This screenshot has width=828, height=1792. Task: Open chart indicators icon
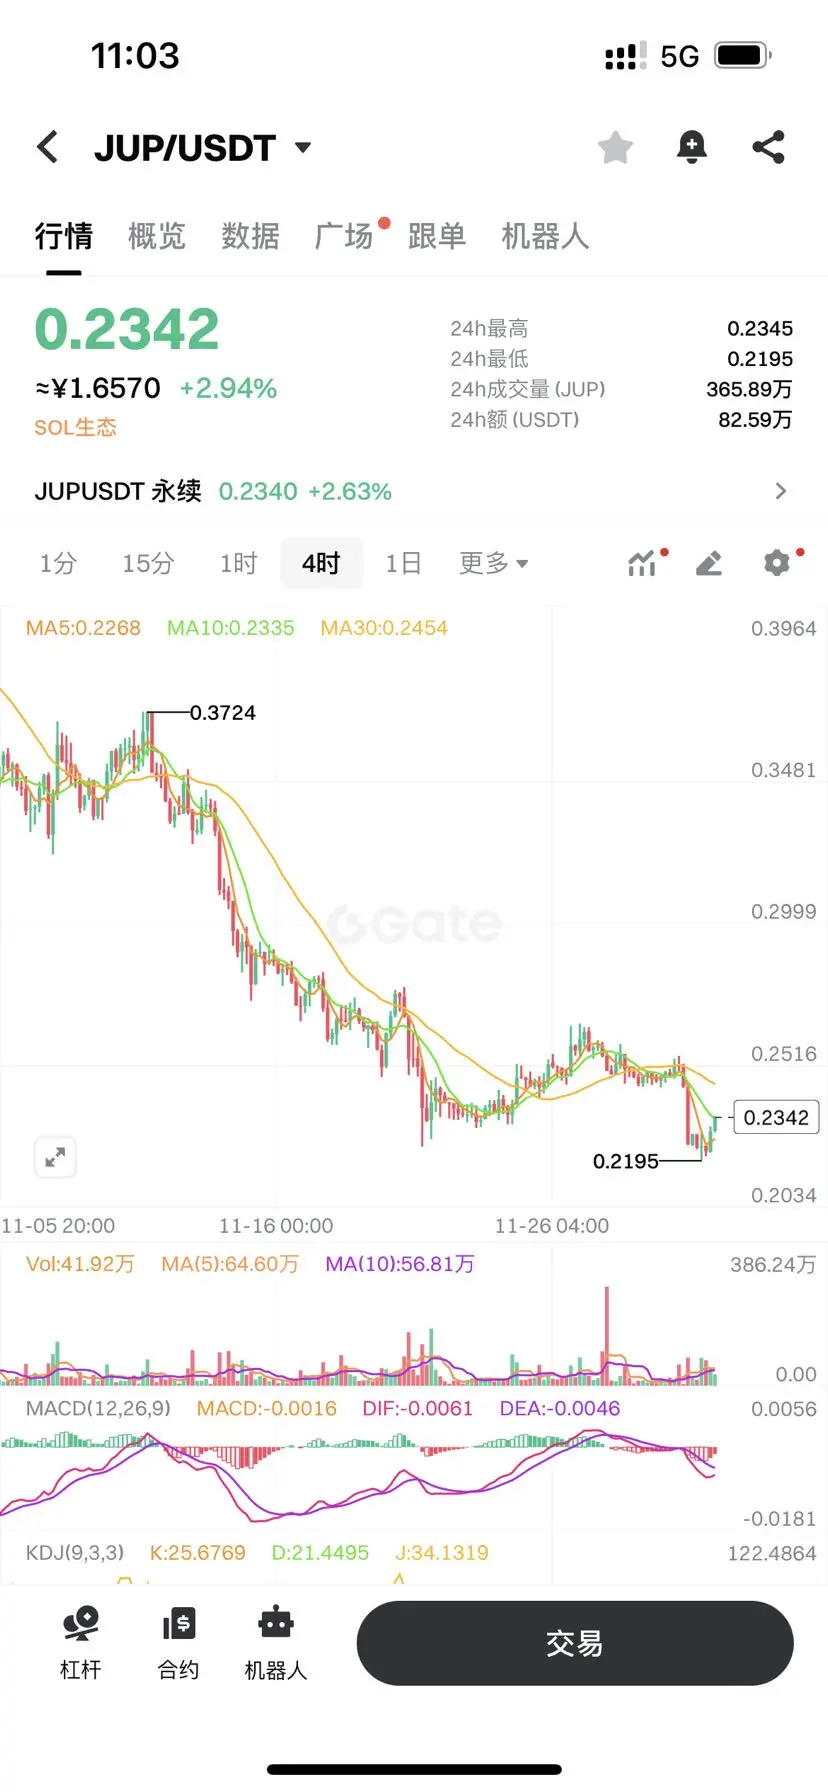click(x=642, y=563)
